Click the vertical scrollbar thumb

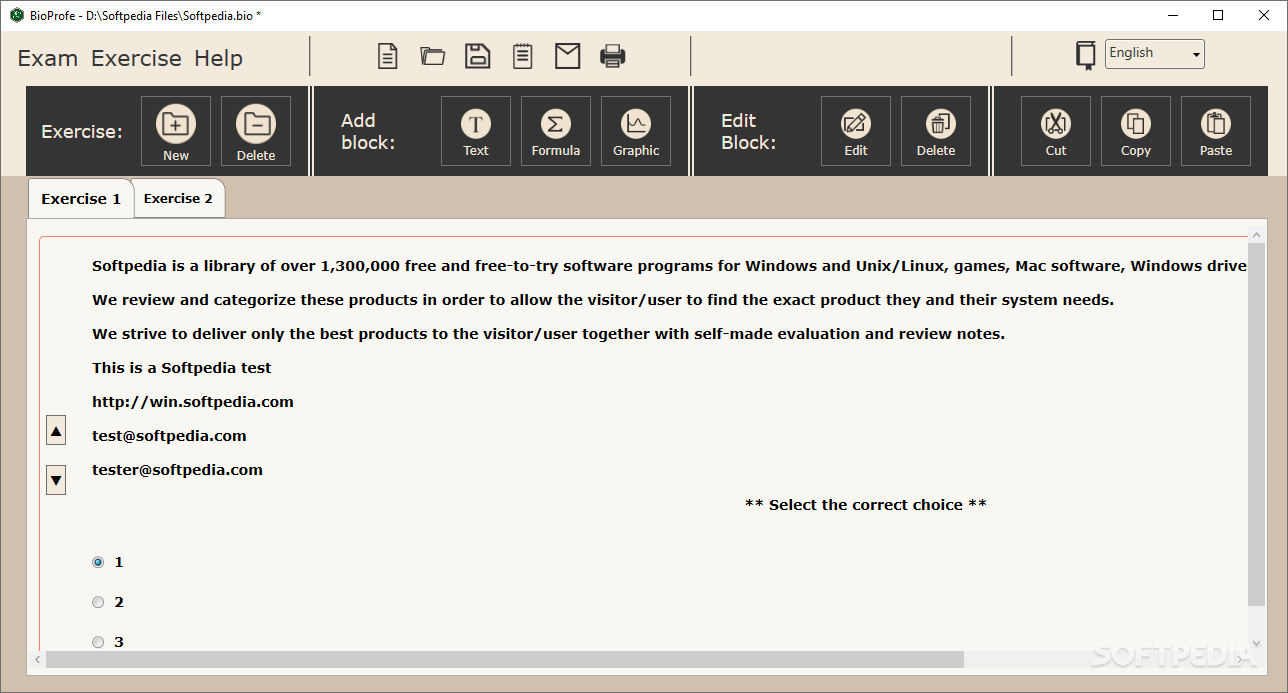1257,424
